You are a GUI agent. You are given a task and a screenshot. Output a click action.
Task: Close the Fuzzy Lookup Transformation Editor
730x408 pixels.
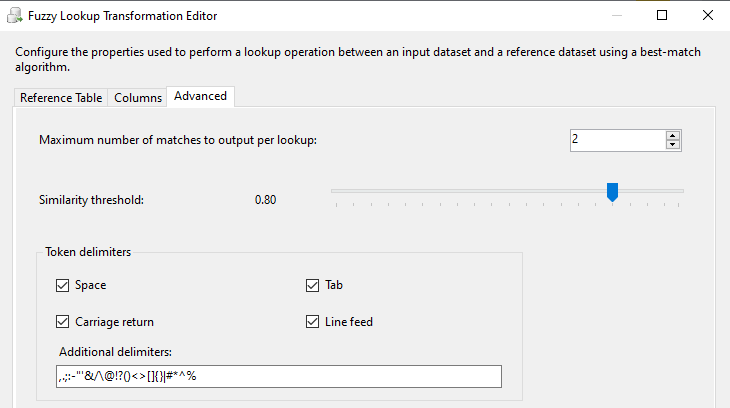[707, 16]
